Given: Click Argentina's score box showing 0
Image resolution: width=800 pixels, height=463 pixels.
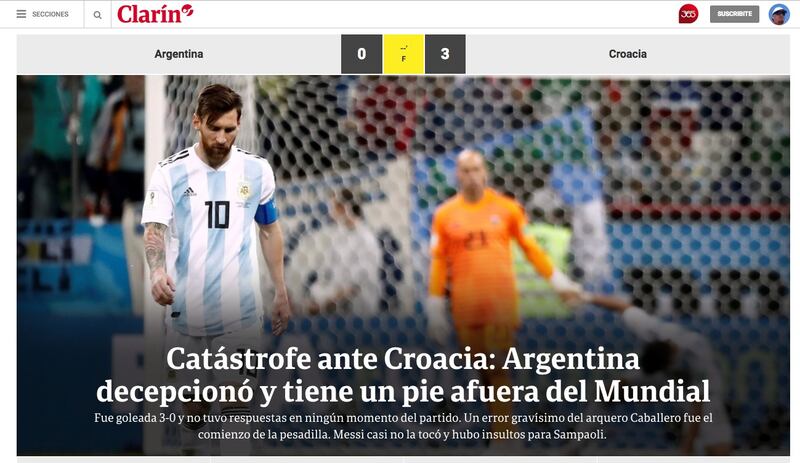Looking at the screenshot, I should click(361, 54).
